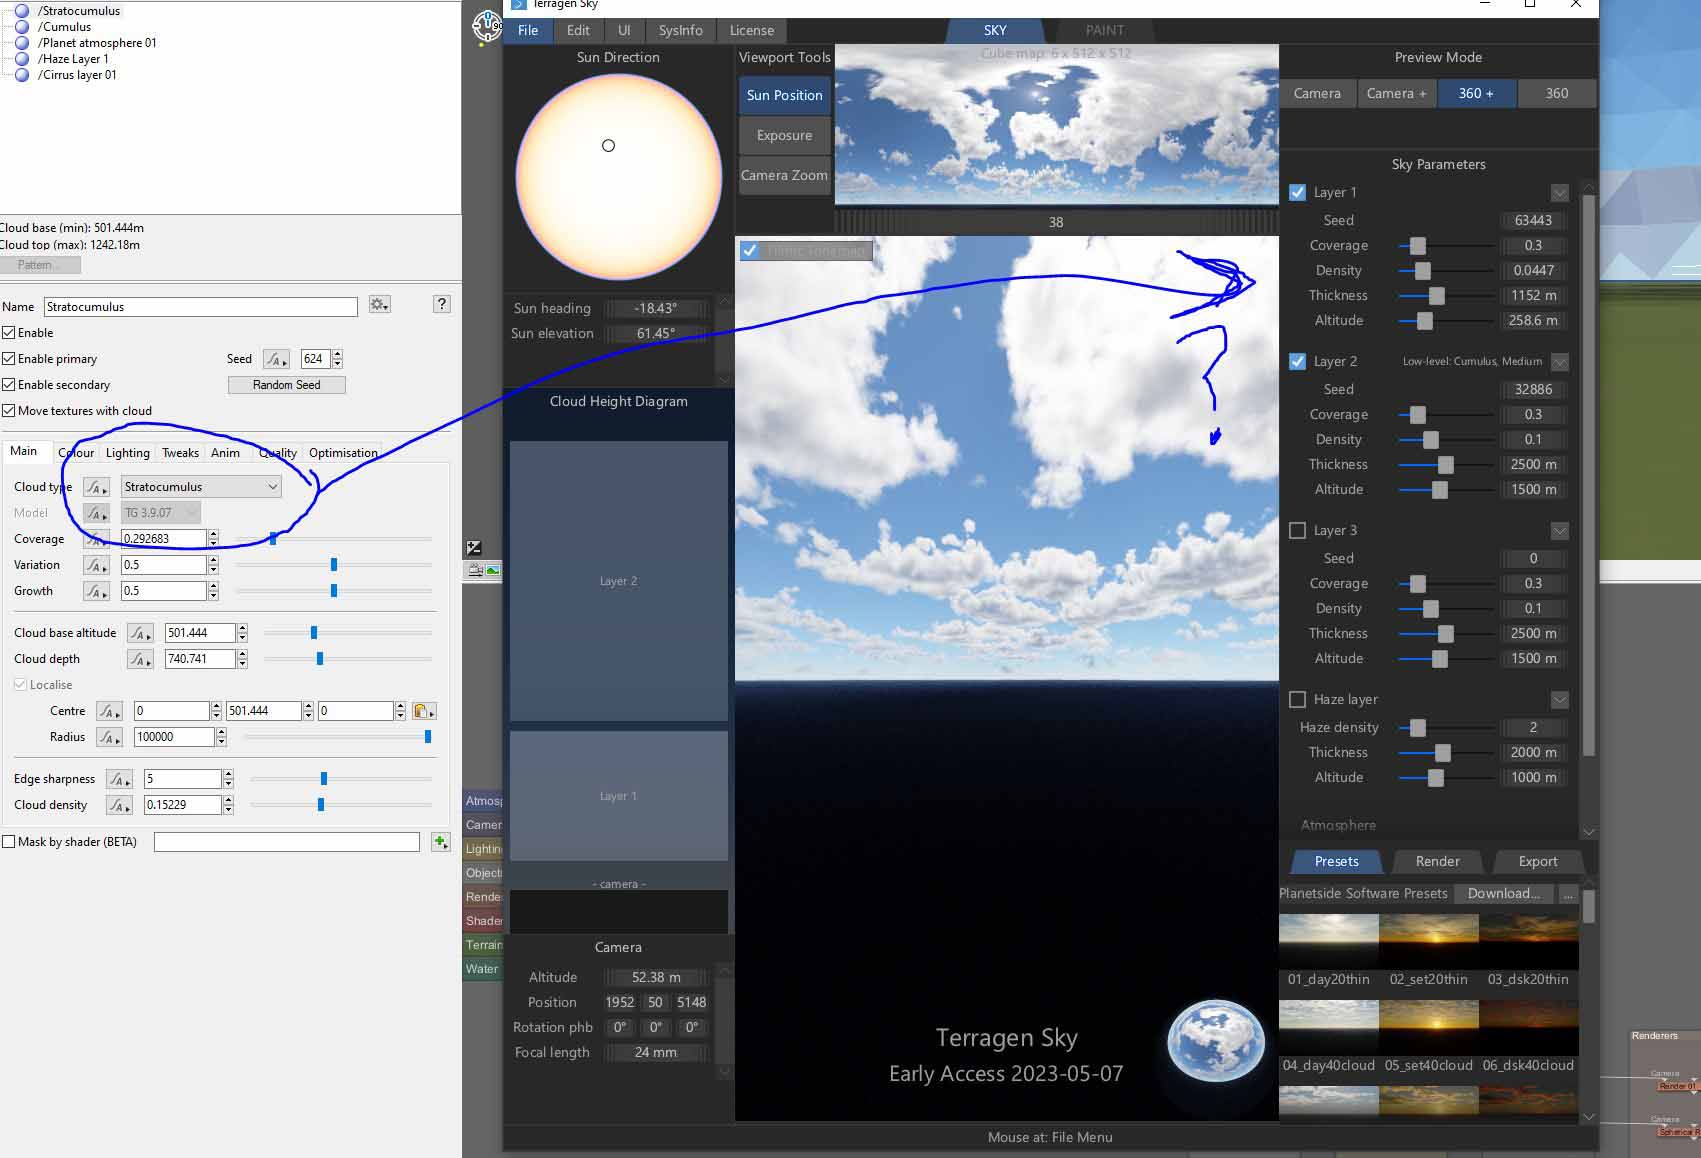Image resolution: width=1701 pixels, height=1158 pixels.
Task: Enable the Mask by shader (BETA) checkbox
Action: (9, 842)
